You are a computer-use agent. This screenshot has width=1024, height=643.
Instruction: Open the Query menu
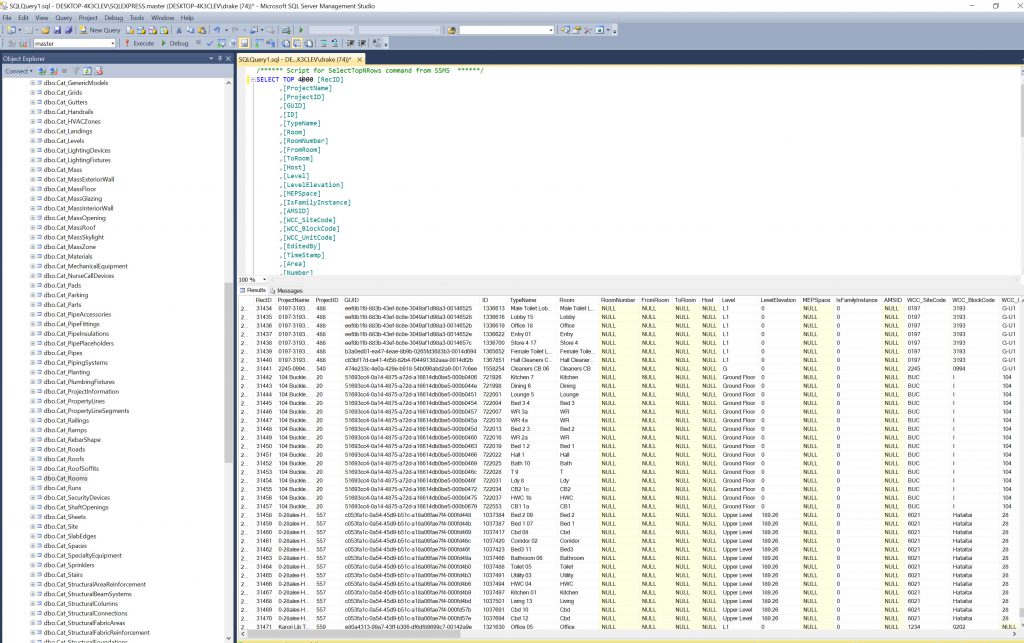pos(63,18)
